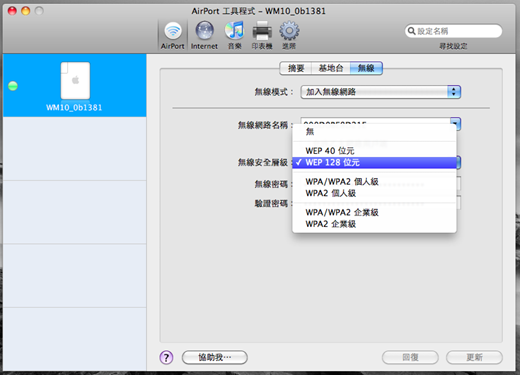Click the 協助我 button
The image size is (520, 375).
(215, 357)
